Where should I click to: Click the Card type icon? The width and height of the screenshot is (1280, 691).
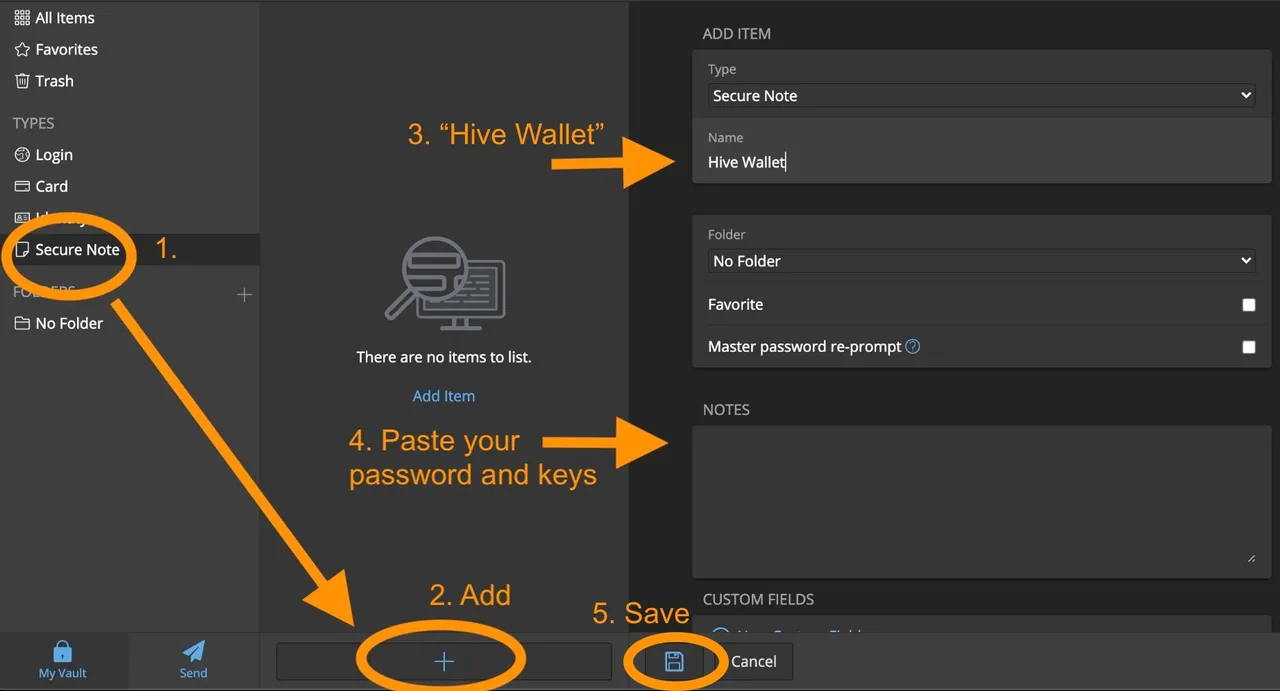[22, 186]
